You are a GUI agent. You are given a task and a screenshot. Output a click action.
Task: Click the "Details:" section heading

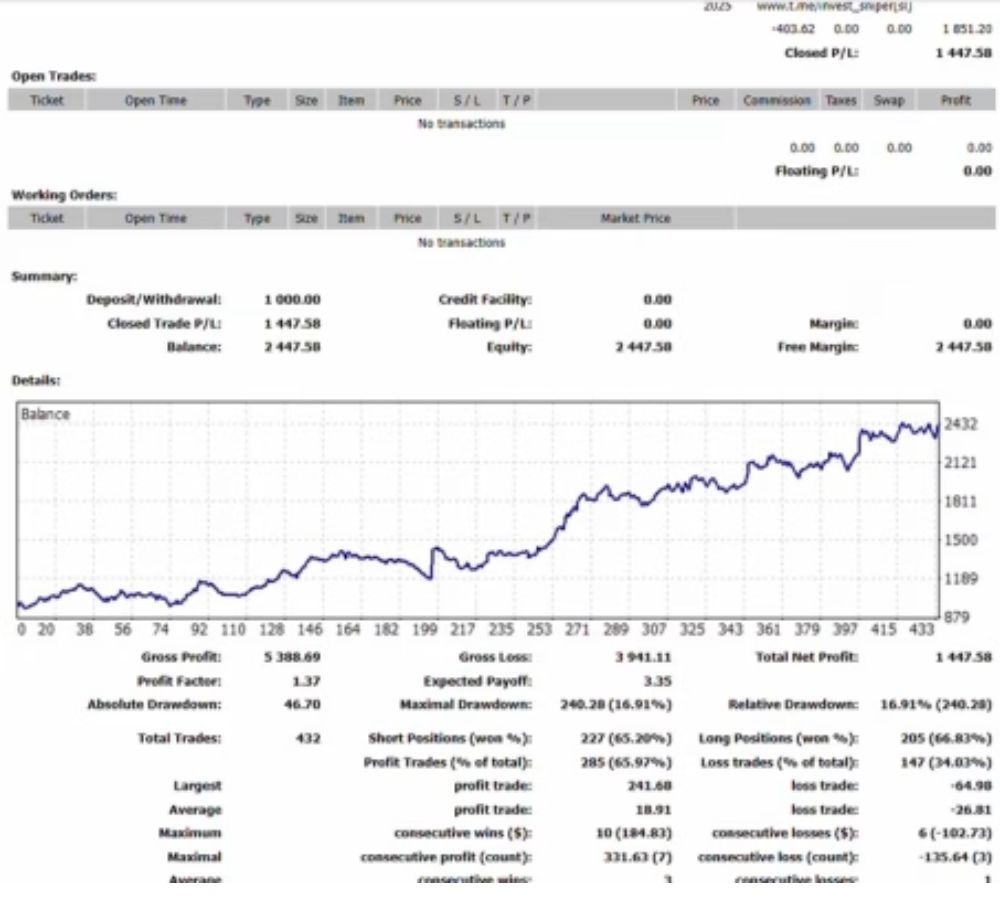36,381
